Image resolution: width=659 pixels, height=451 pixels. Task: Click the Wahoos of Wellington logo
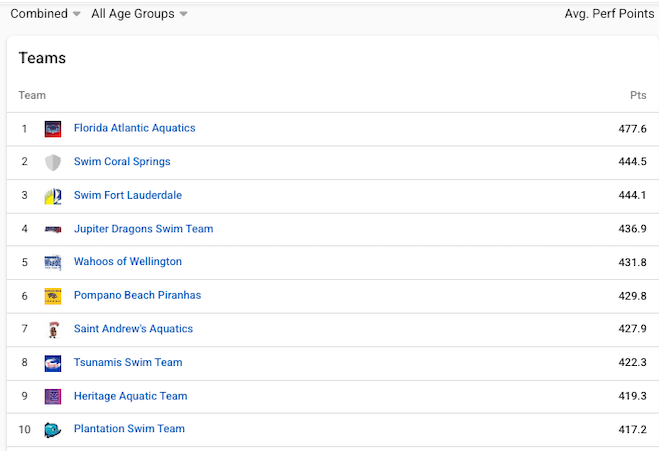click(53, 262)
